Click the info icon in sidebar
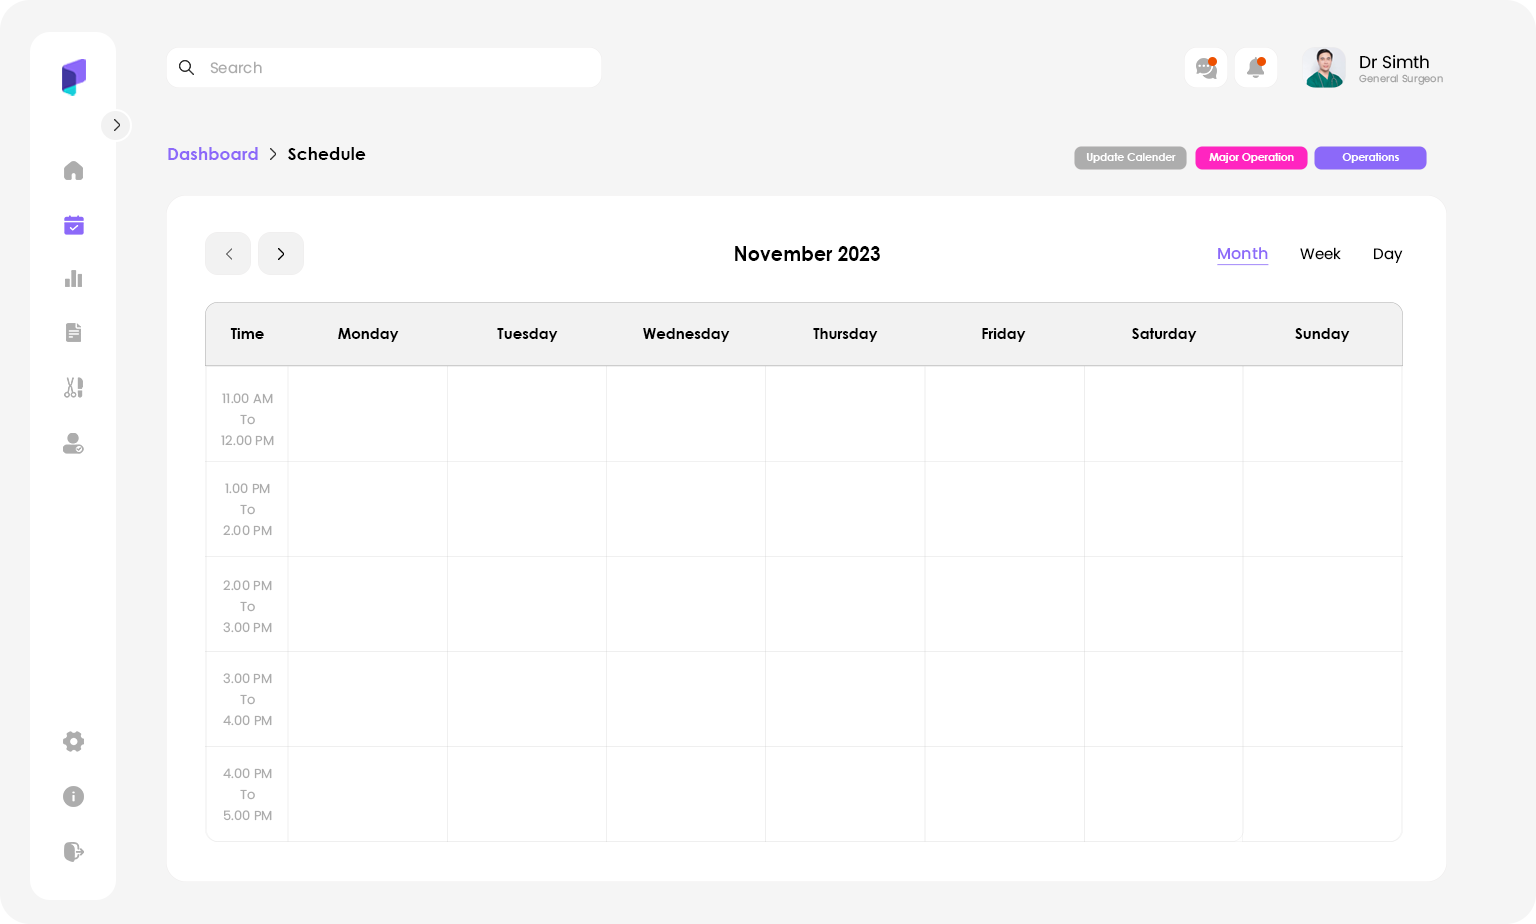Image resolution: width=1536 pixels, height=924 pixels. (x=73, y=796)
